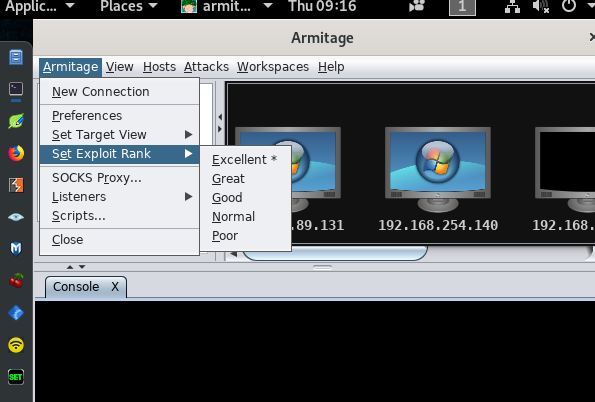
Task: Open the power menu icon
Action: (x=569, y=6)
